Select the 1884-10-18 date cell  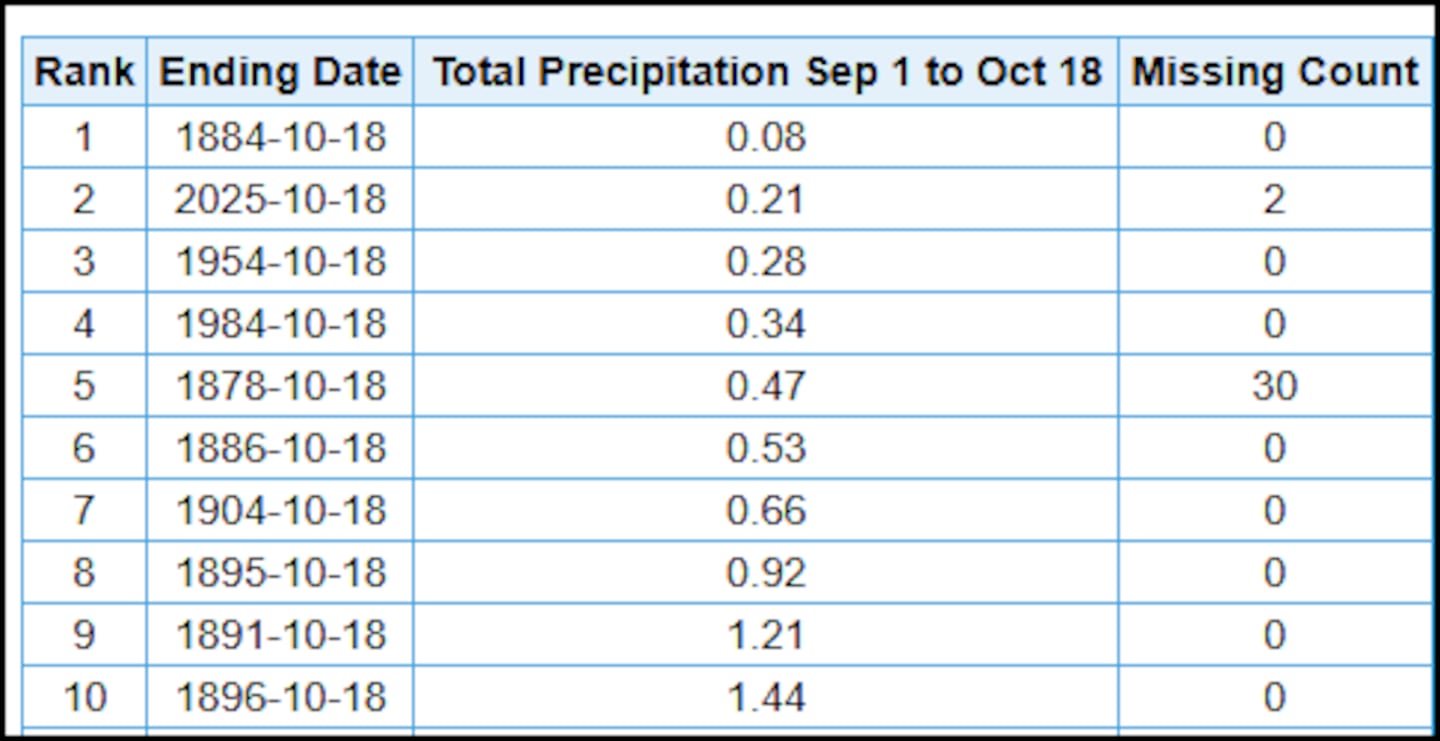[x=280, y=137]
